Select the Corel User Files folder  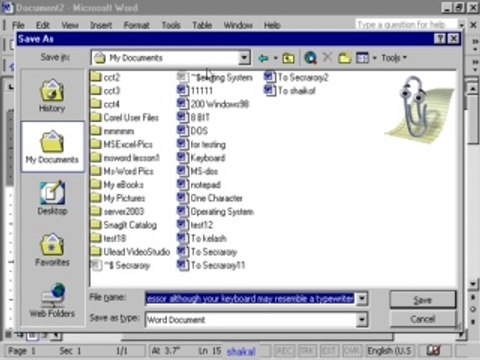(125, 117)
